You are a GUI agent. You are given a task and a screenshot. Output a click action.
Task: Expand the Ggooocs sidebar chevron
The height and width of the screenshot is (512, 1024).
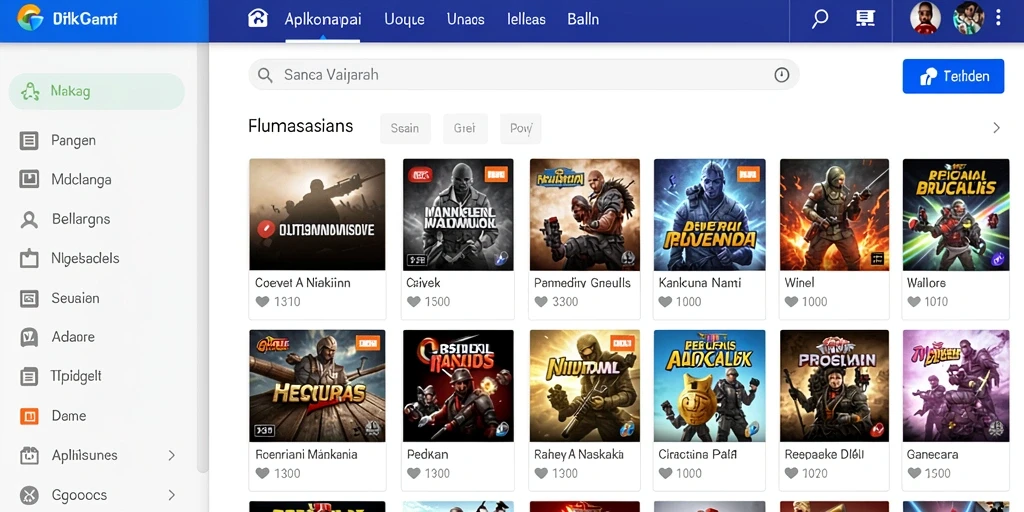(172, 495)
